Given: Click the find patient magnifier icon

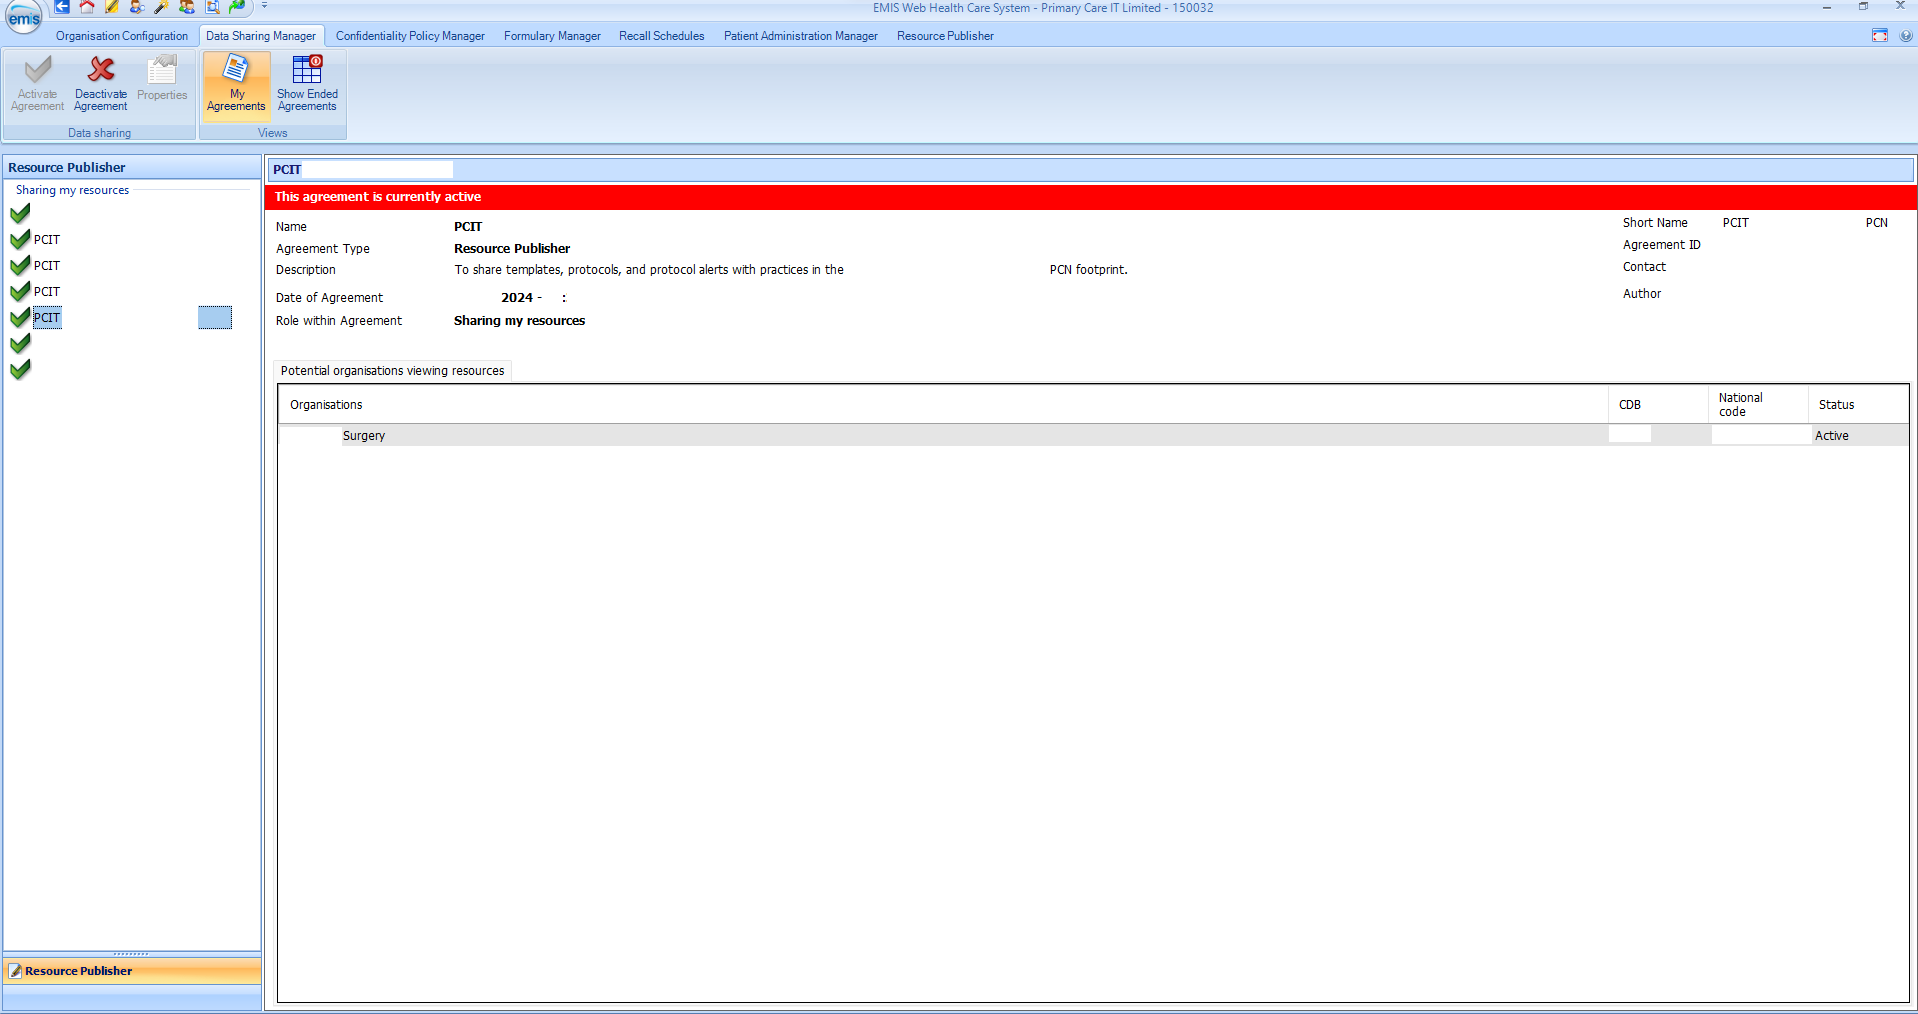Looking at the screenshot, I should [x=137, y=7].
